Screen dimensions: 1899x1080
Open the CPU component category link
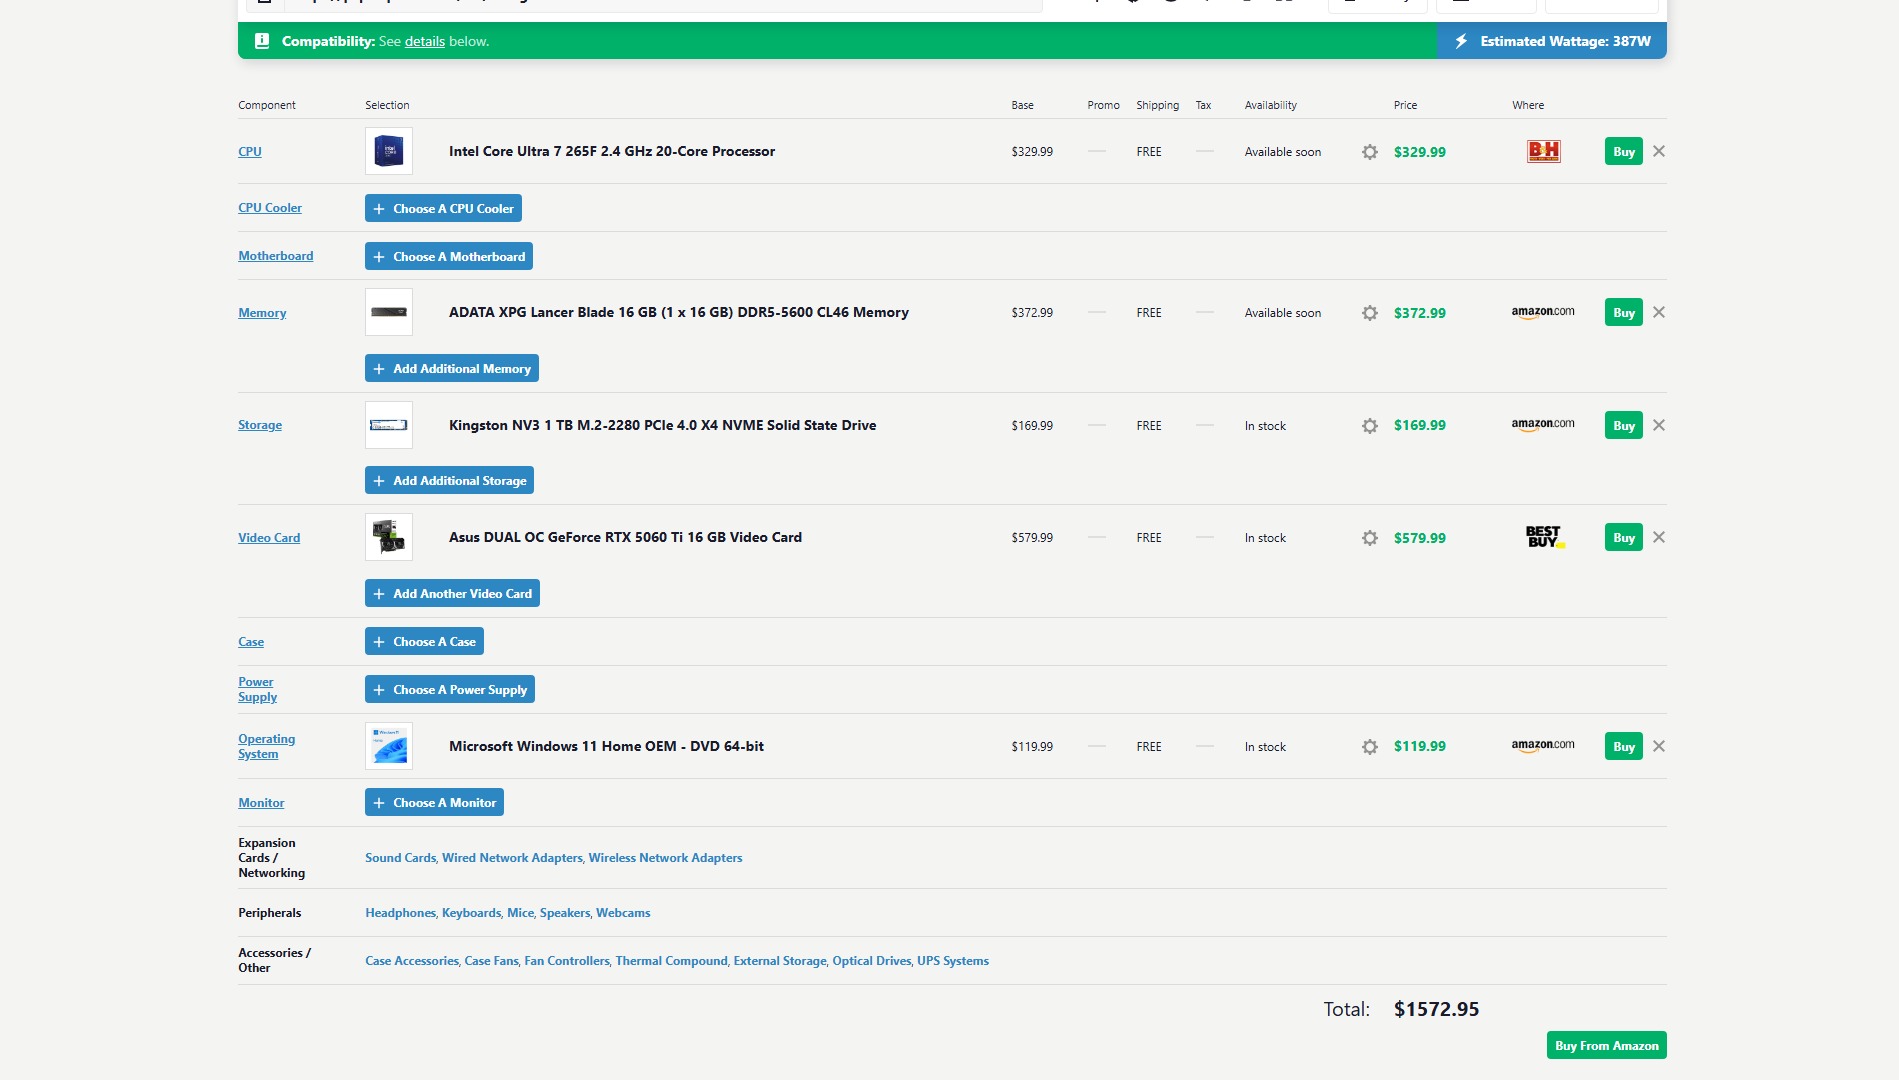250,152
